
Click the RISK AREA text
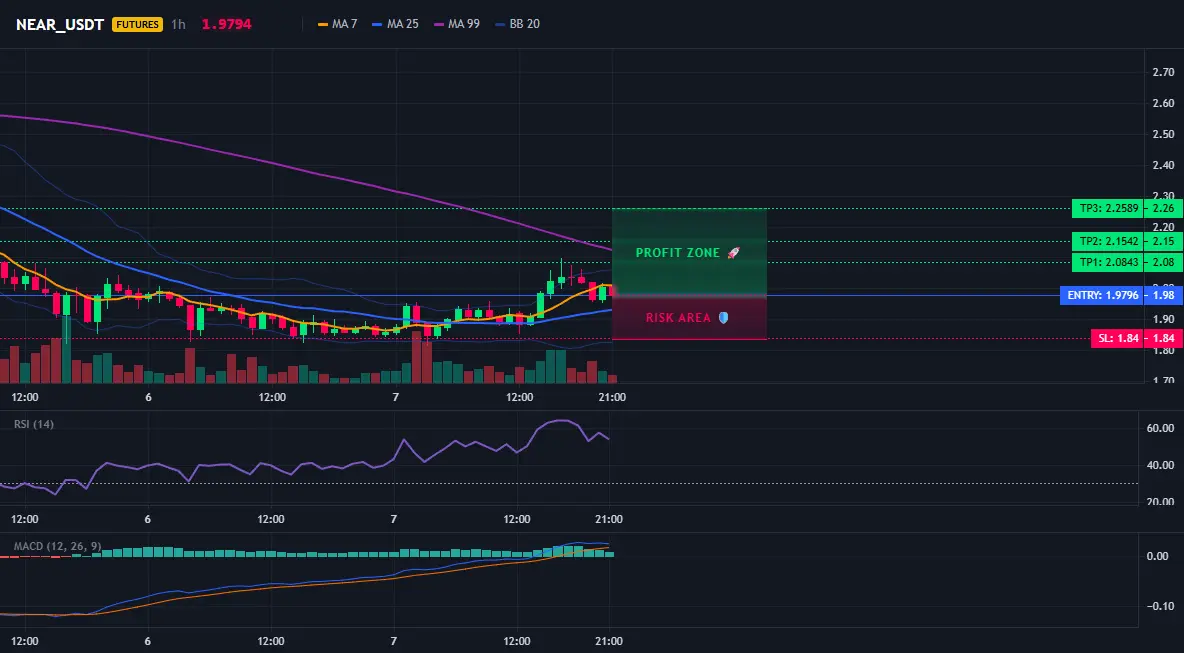coord(678,318)
